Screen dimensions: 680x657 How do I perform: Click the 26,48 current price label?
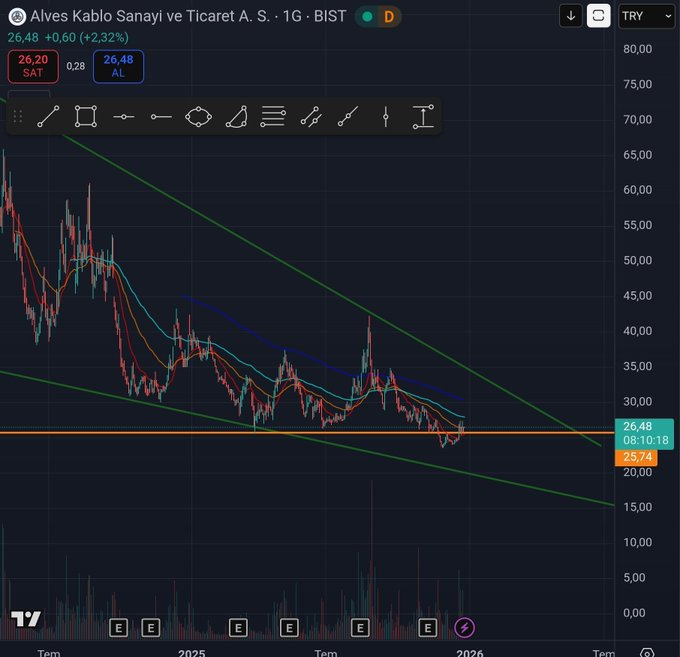(644, 434)
